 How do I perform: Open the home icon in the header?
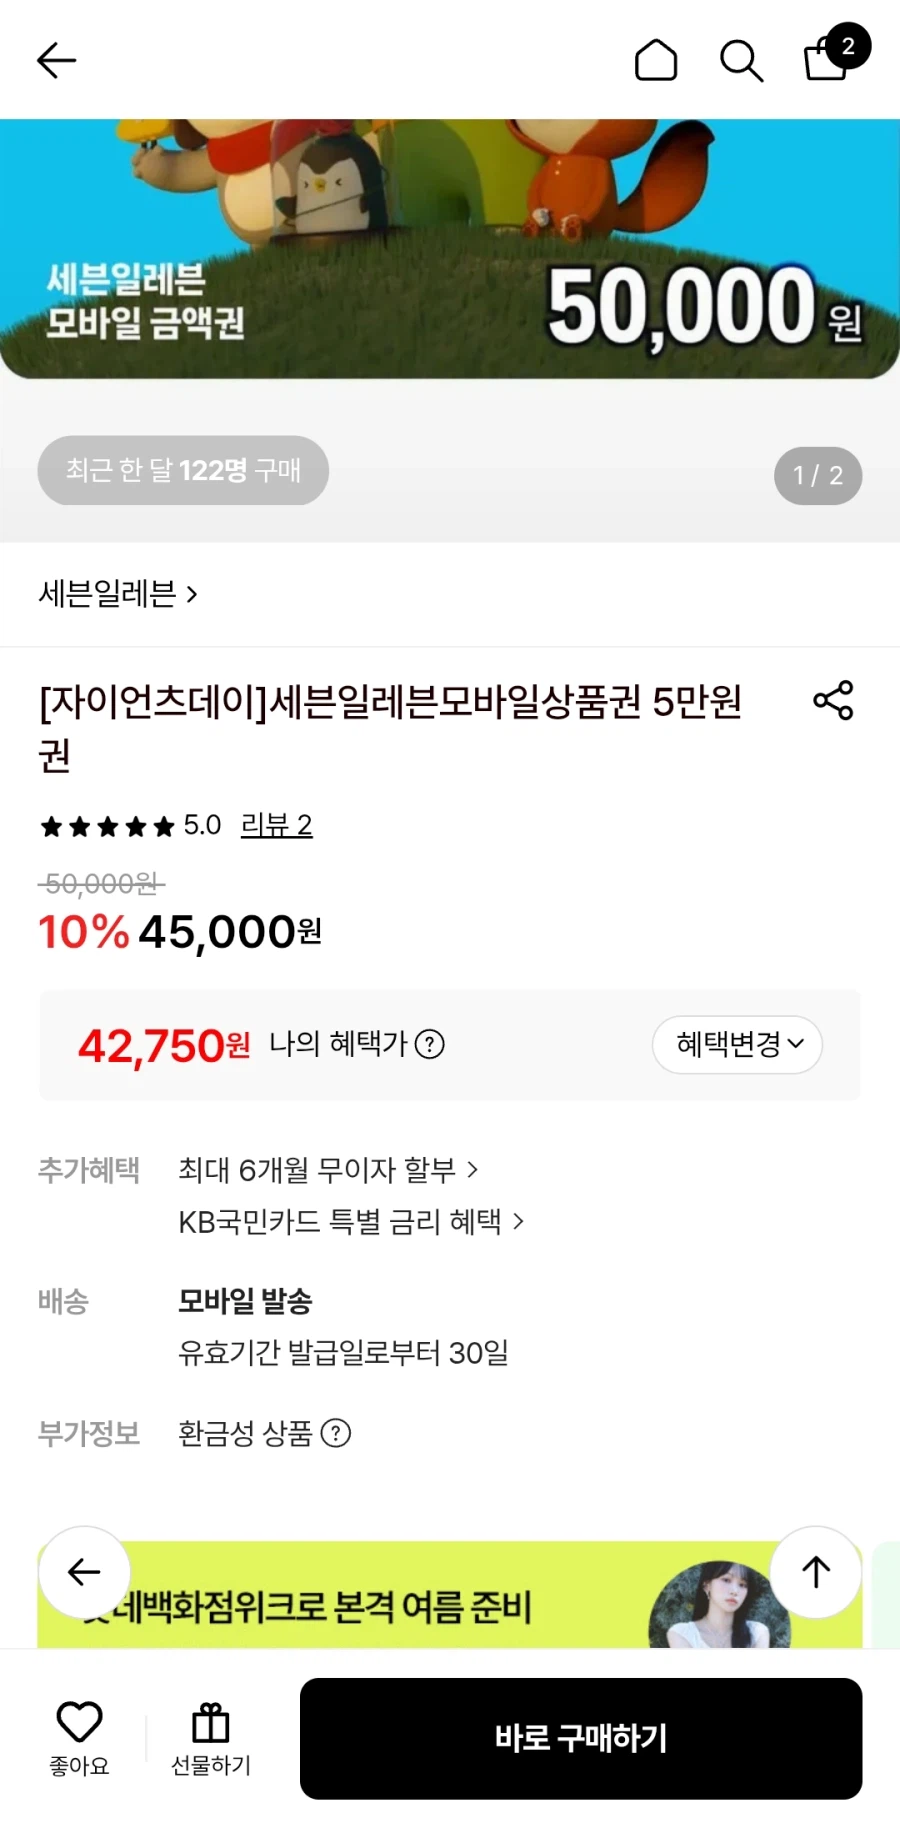[656, 60]
